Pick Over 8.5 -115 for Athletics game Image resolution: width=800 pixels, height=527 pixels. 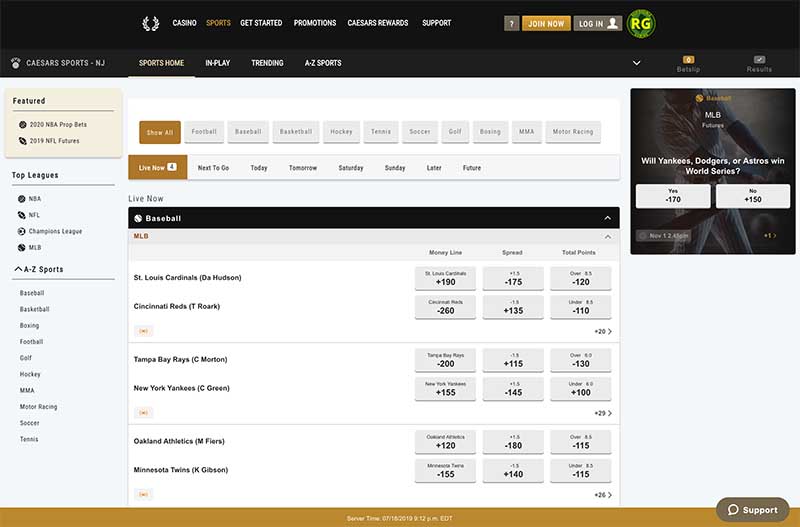[x=581, y=441]
